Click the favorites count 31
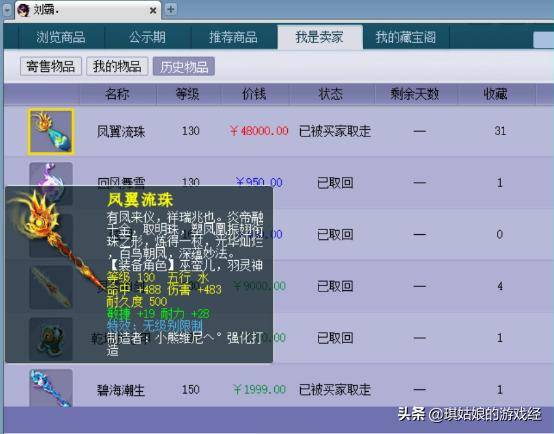Screen dimensions: 554x434 [x=500, y=131]
